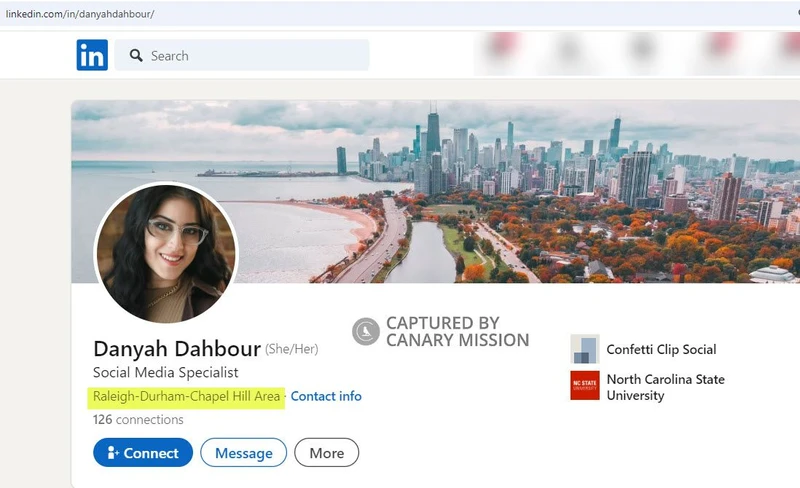This screenshot has width=800, height=488.
Task: Click the Social Media Specialist headline
Action: point(165,373)
